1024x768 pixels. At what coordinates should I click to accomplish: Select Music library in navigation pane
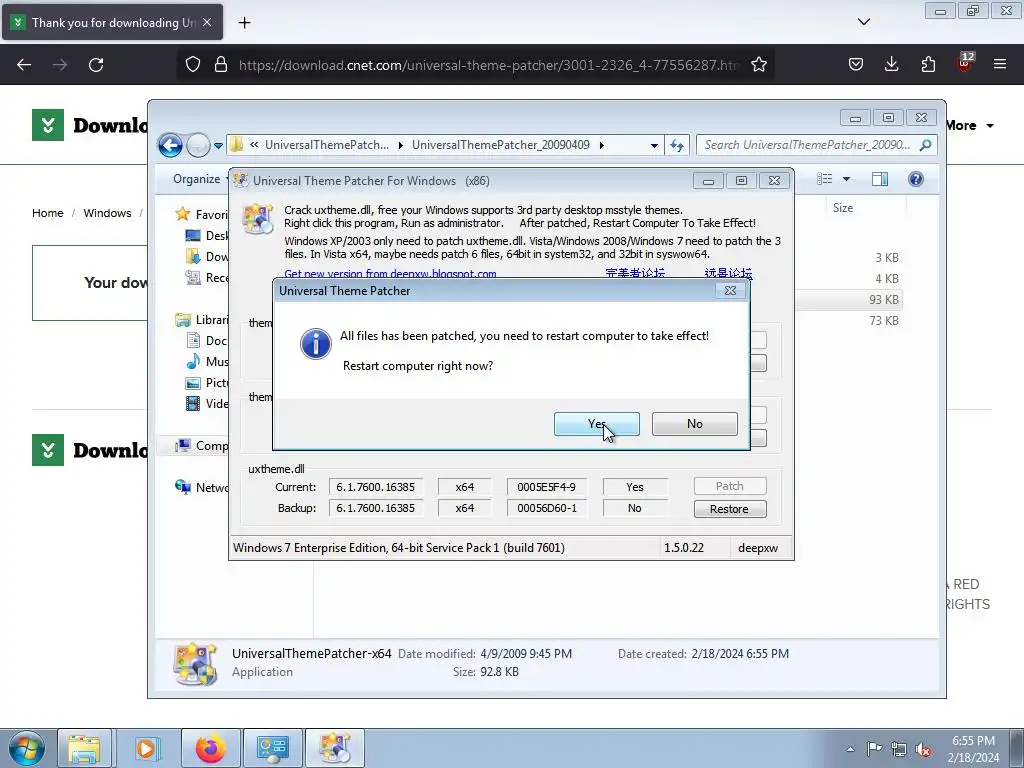[207, 361]
